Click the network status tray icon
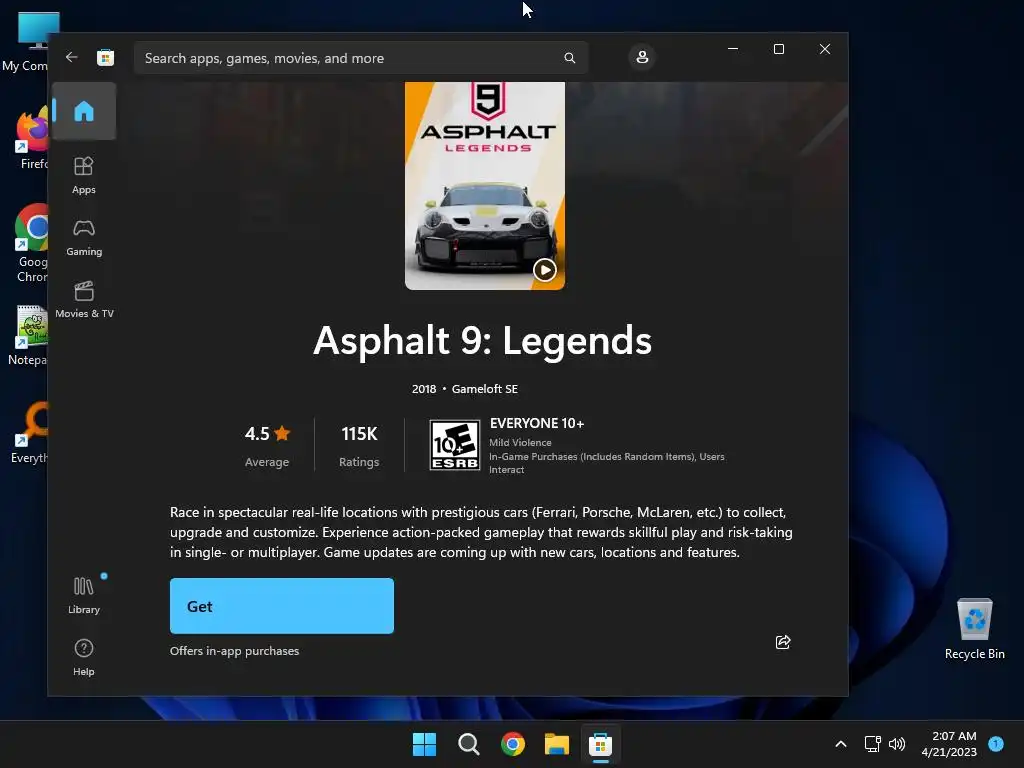 pyautogui.click(x=872, y=744)
